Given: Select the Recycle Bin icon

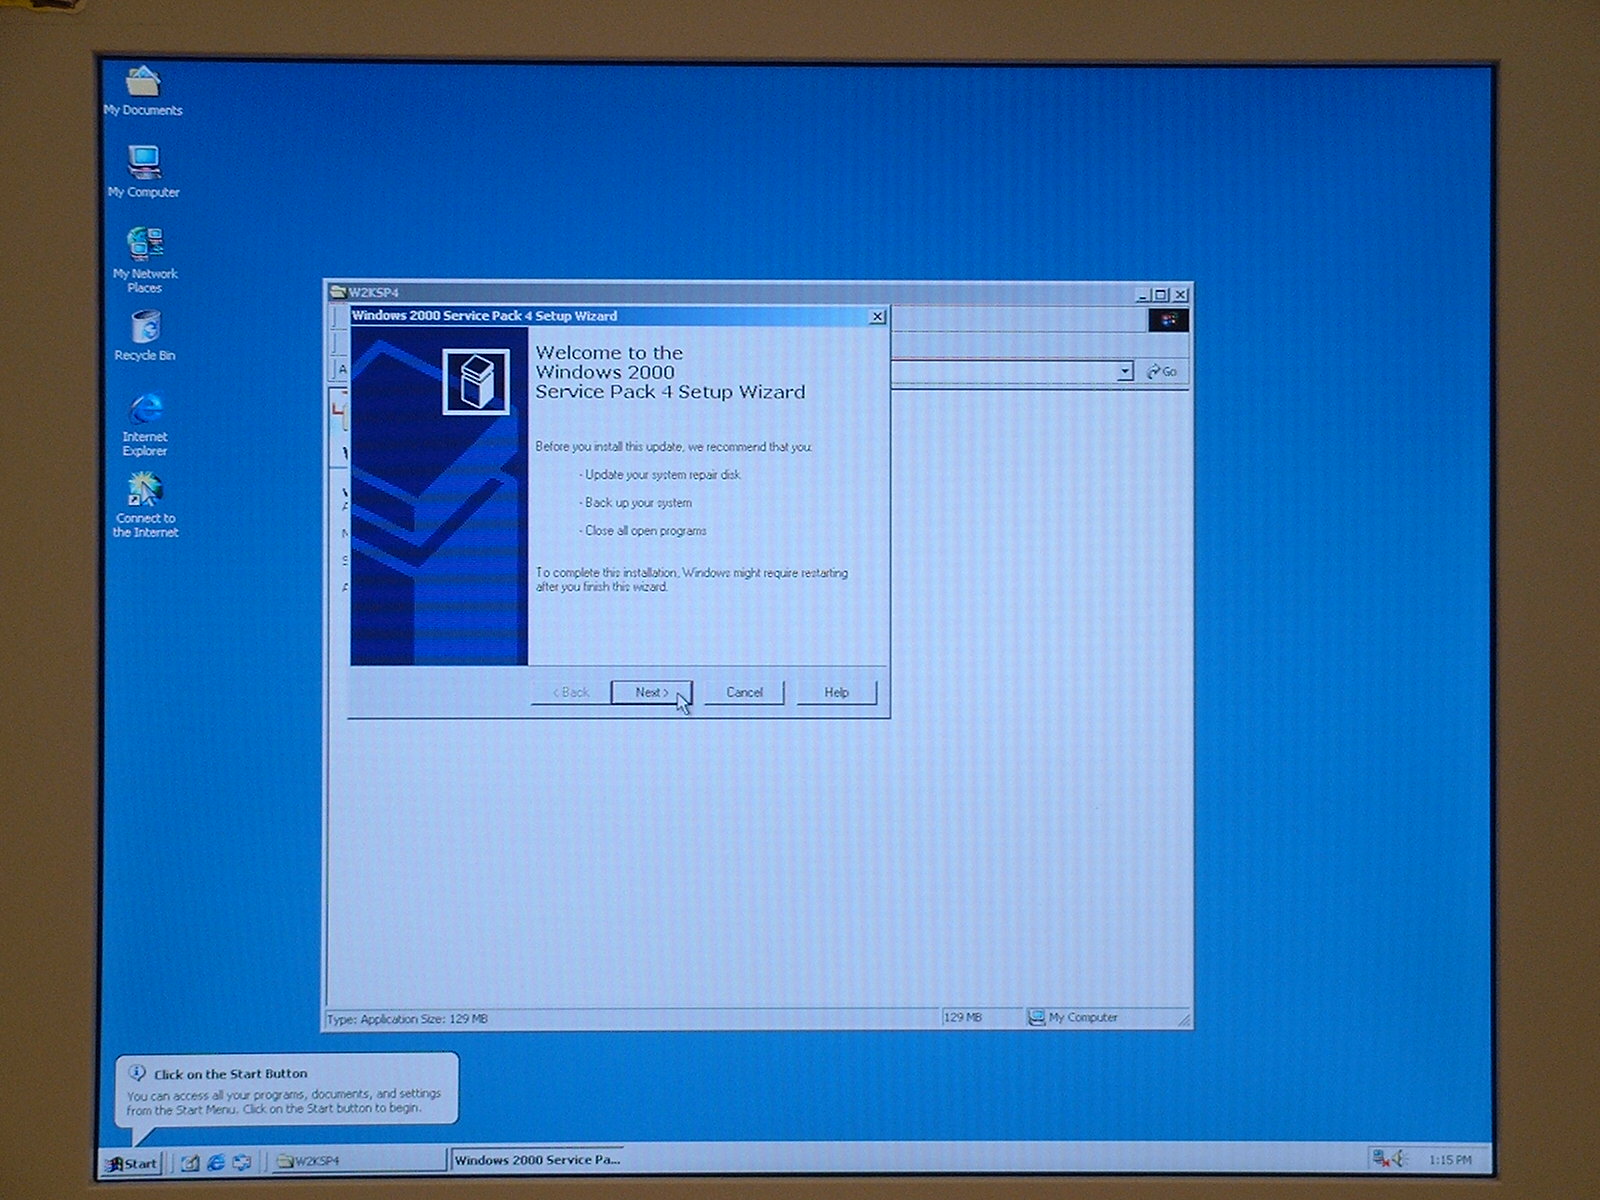Looking at the screenshot, I should click(x=145, y=327).
